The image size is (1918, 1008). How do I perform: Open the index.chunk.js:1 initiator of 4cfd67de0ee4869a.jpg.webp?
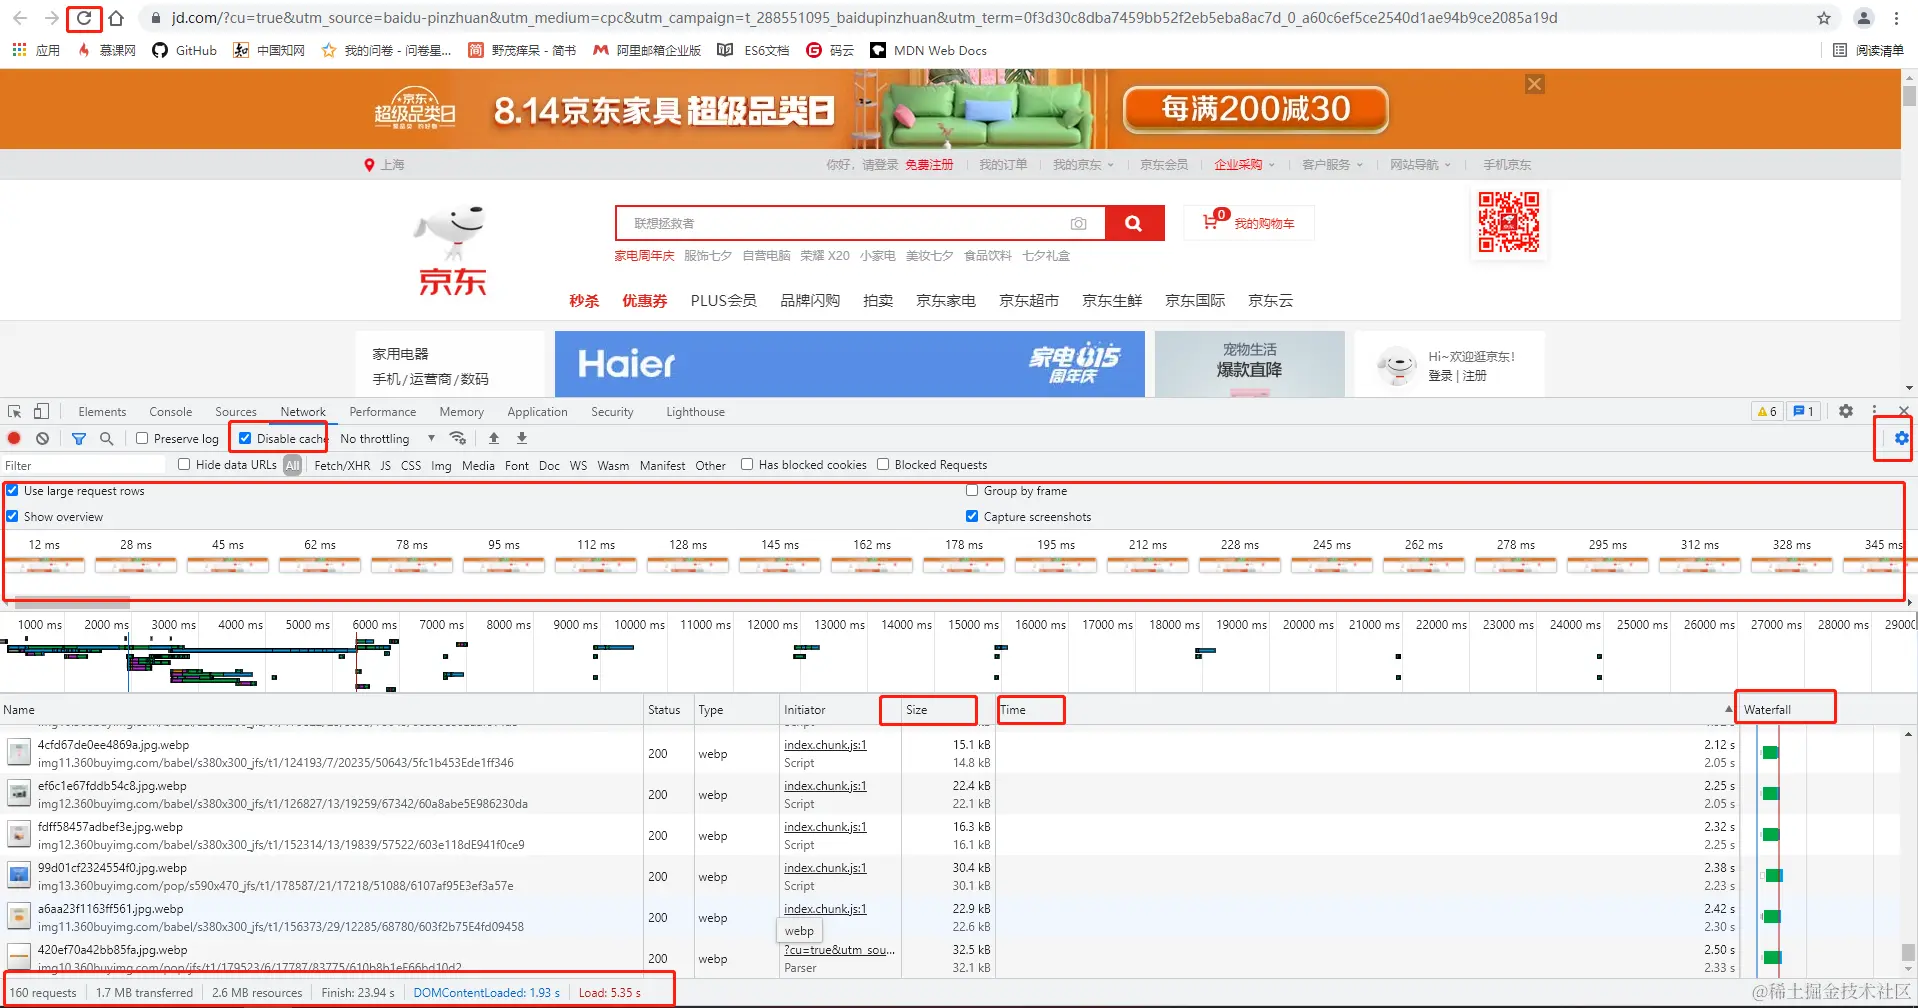click(x=825, y=745)
